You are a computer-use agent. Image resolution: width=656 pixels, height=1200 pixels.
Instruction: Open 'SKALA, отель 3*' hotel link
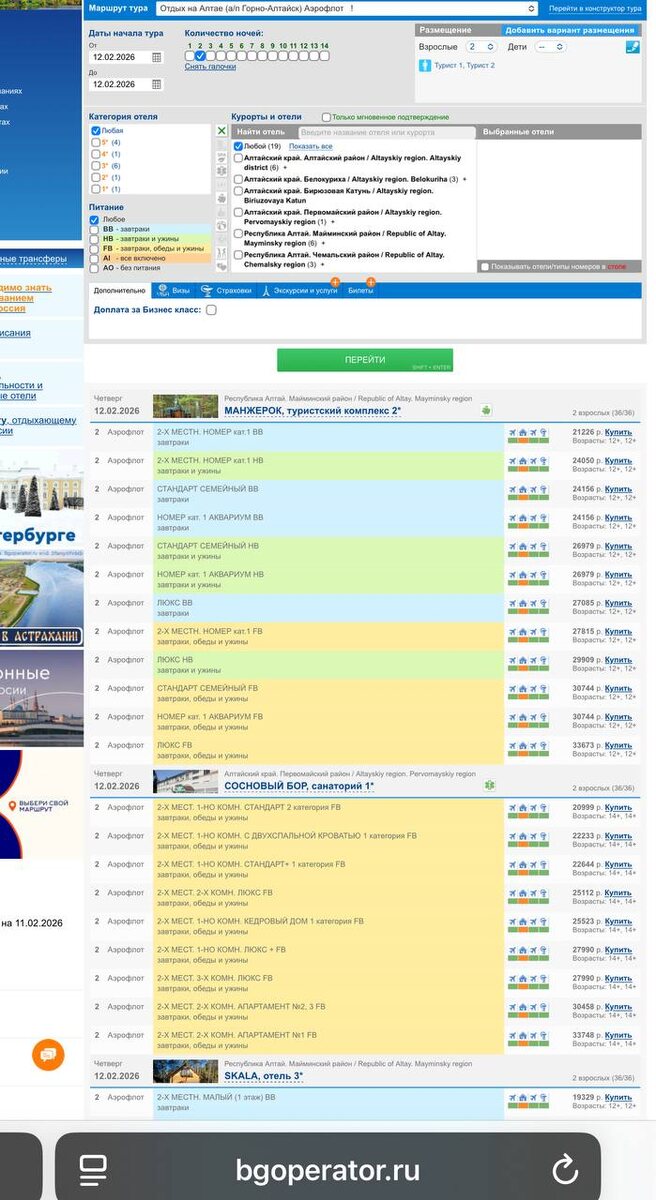click(x=263, y=1076)
